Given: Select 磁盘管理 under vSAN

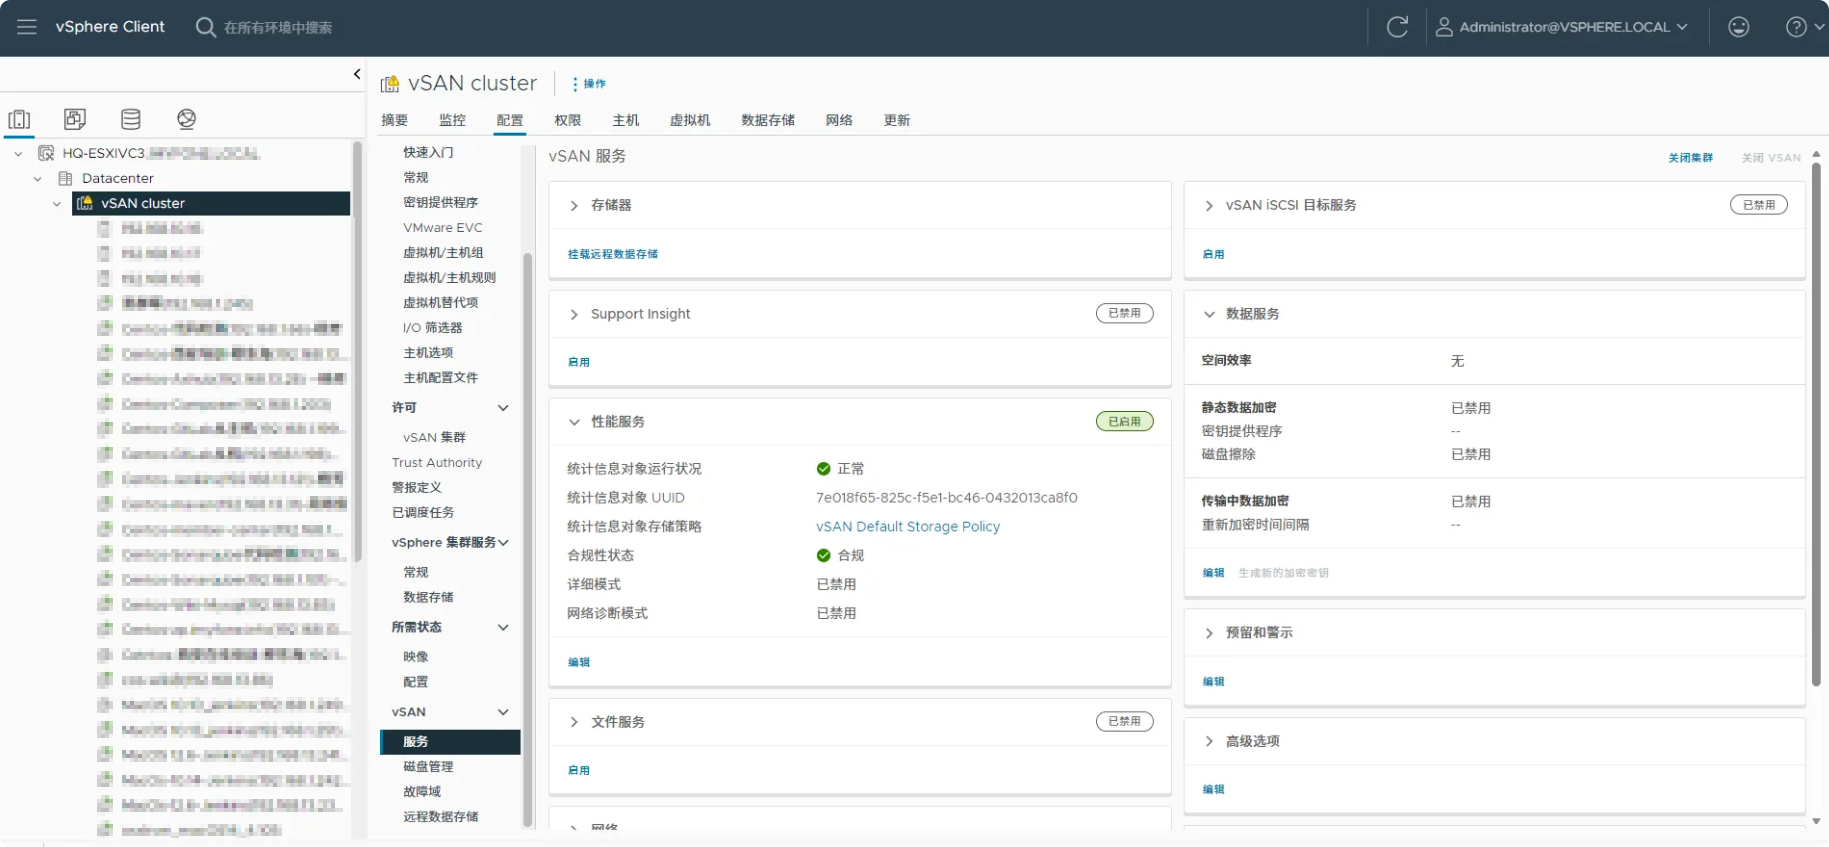Looking at the screenshot, I should [428, 767].
